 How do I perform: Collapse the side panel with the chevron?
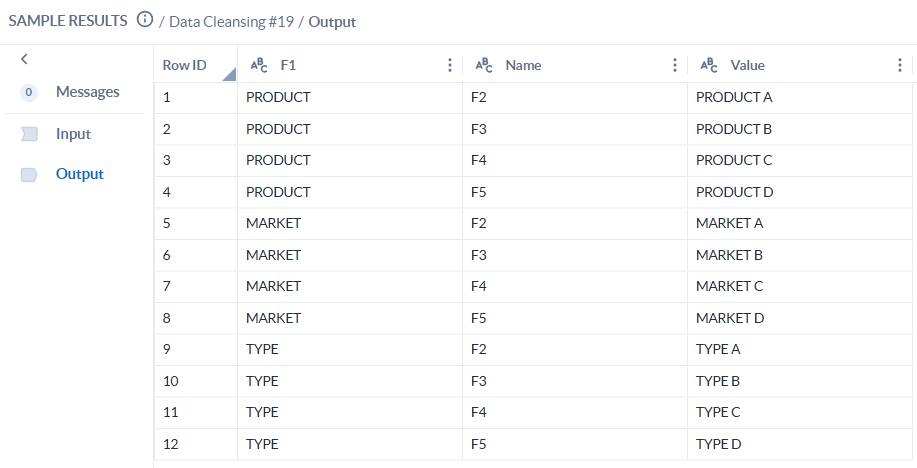pos(24,59)
